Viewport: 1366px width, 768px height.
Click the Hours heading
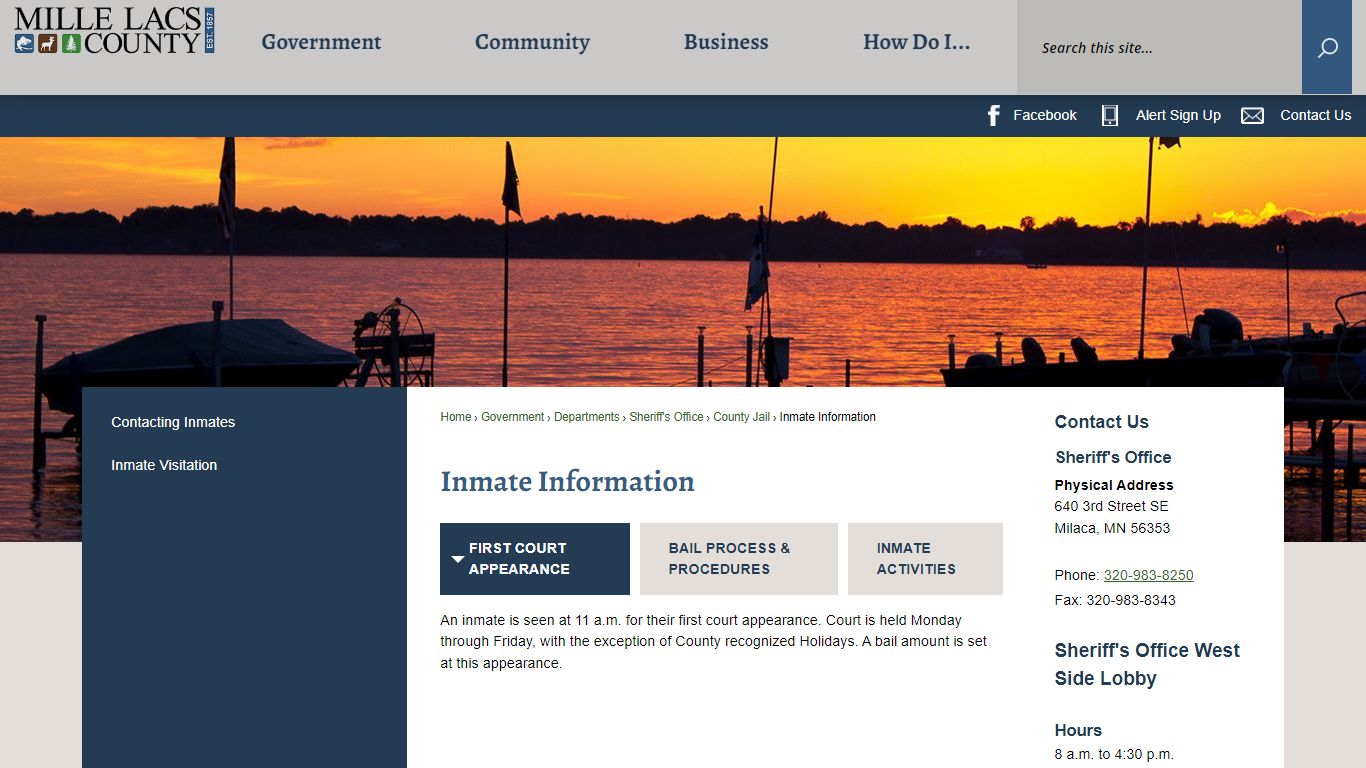coord(1078,730)
